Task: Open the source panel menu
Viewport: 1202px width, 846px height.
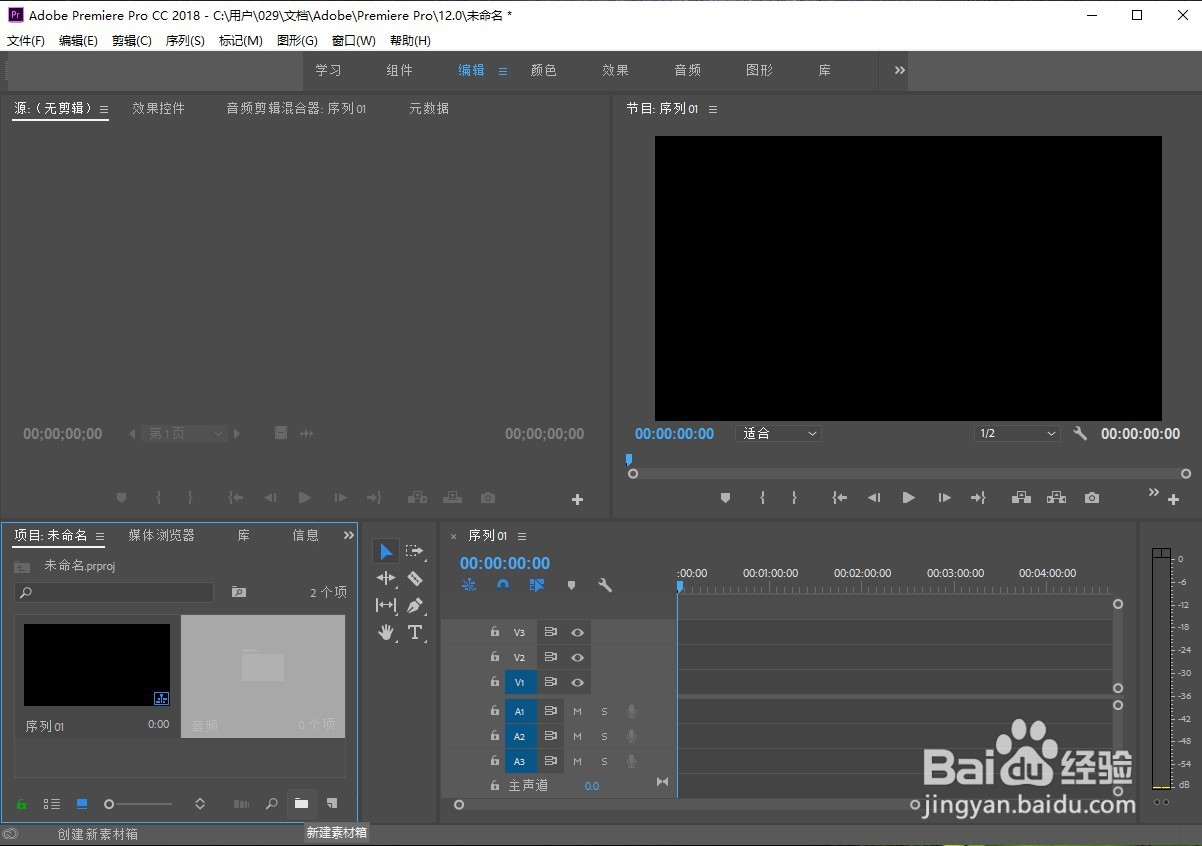Action: point(103,109)
